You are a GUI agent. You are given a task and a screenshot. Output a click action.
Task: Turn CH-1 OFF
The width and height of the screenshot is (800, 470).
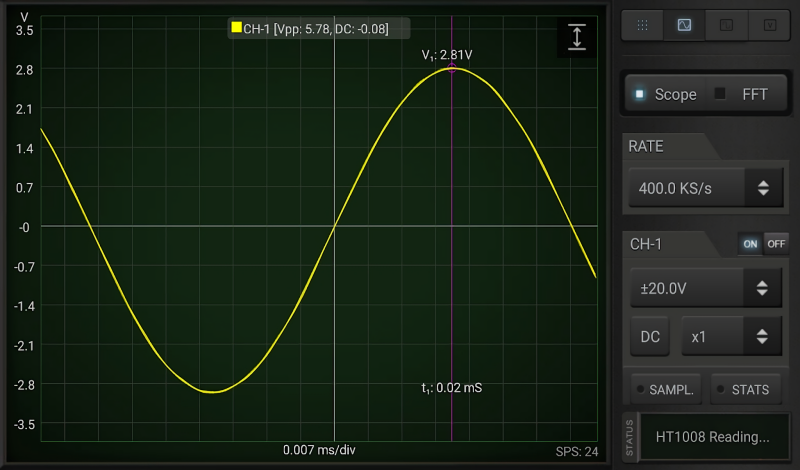point(776,244)
